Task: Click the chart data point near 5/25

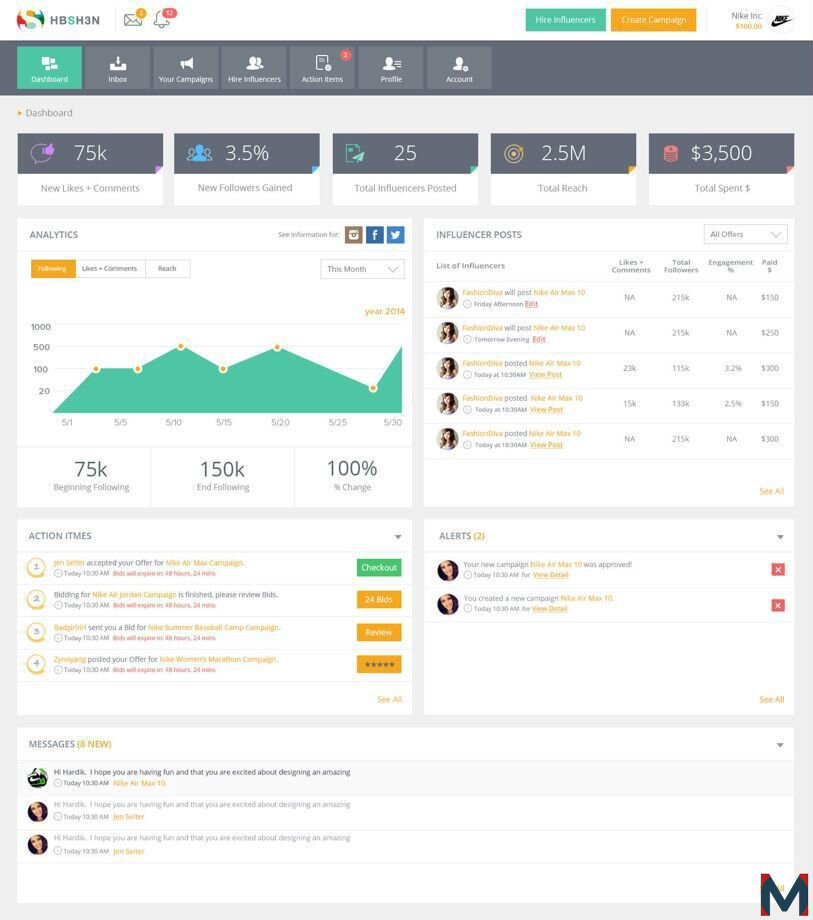Action: pos(373,388)
